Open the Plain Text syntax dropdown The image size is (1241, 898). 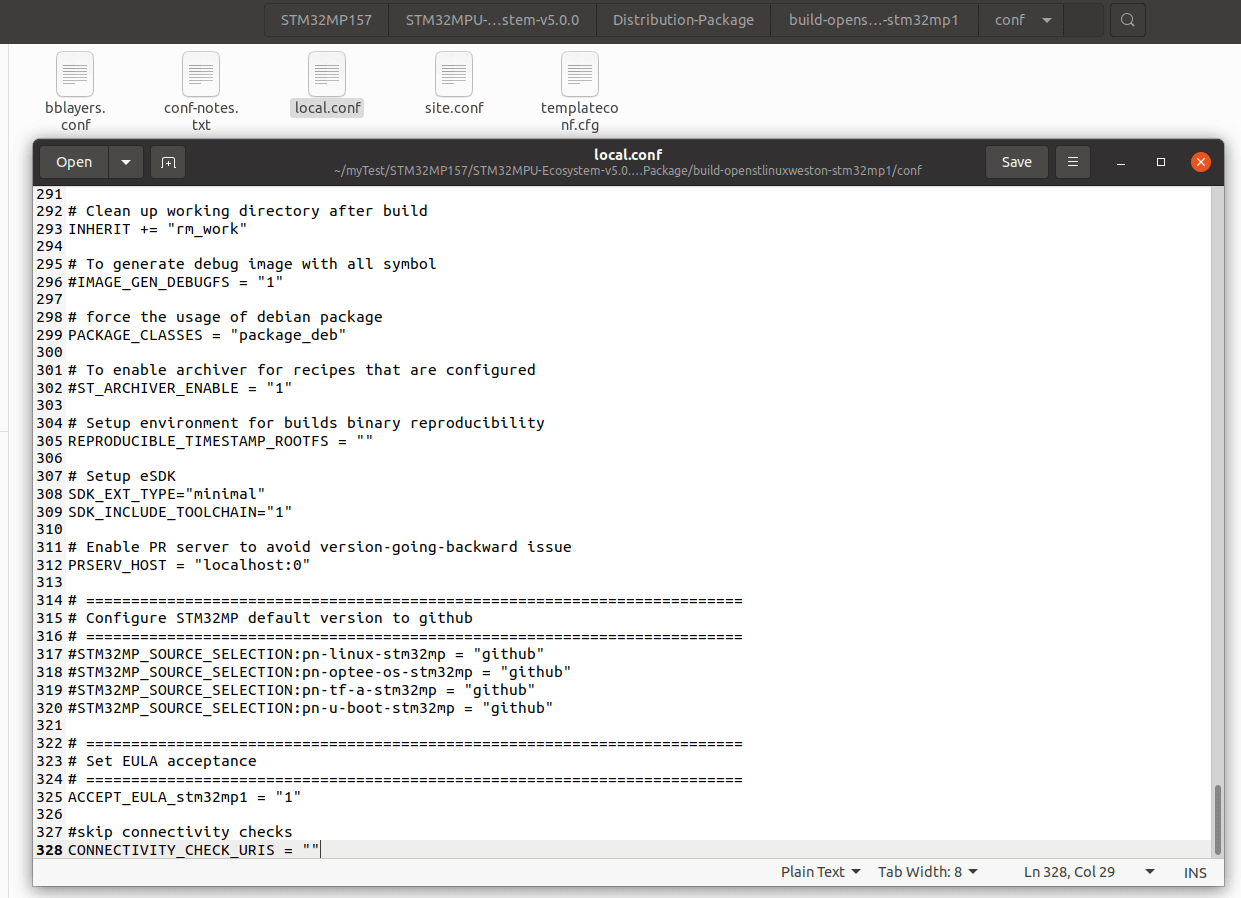[x=820, y=871]
